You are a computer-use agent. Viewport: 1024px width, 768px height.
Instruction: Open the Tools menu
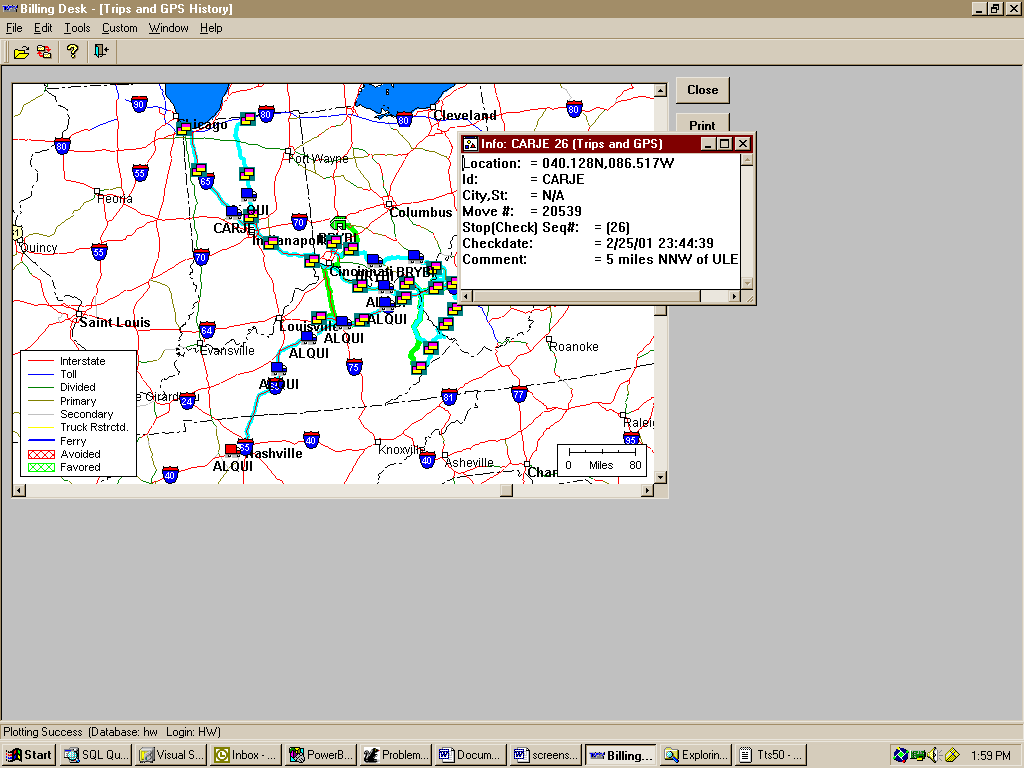[77, 28]
